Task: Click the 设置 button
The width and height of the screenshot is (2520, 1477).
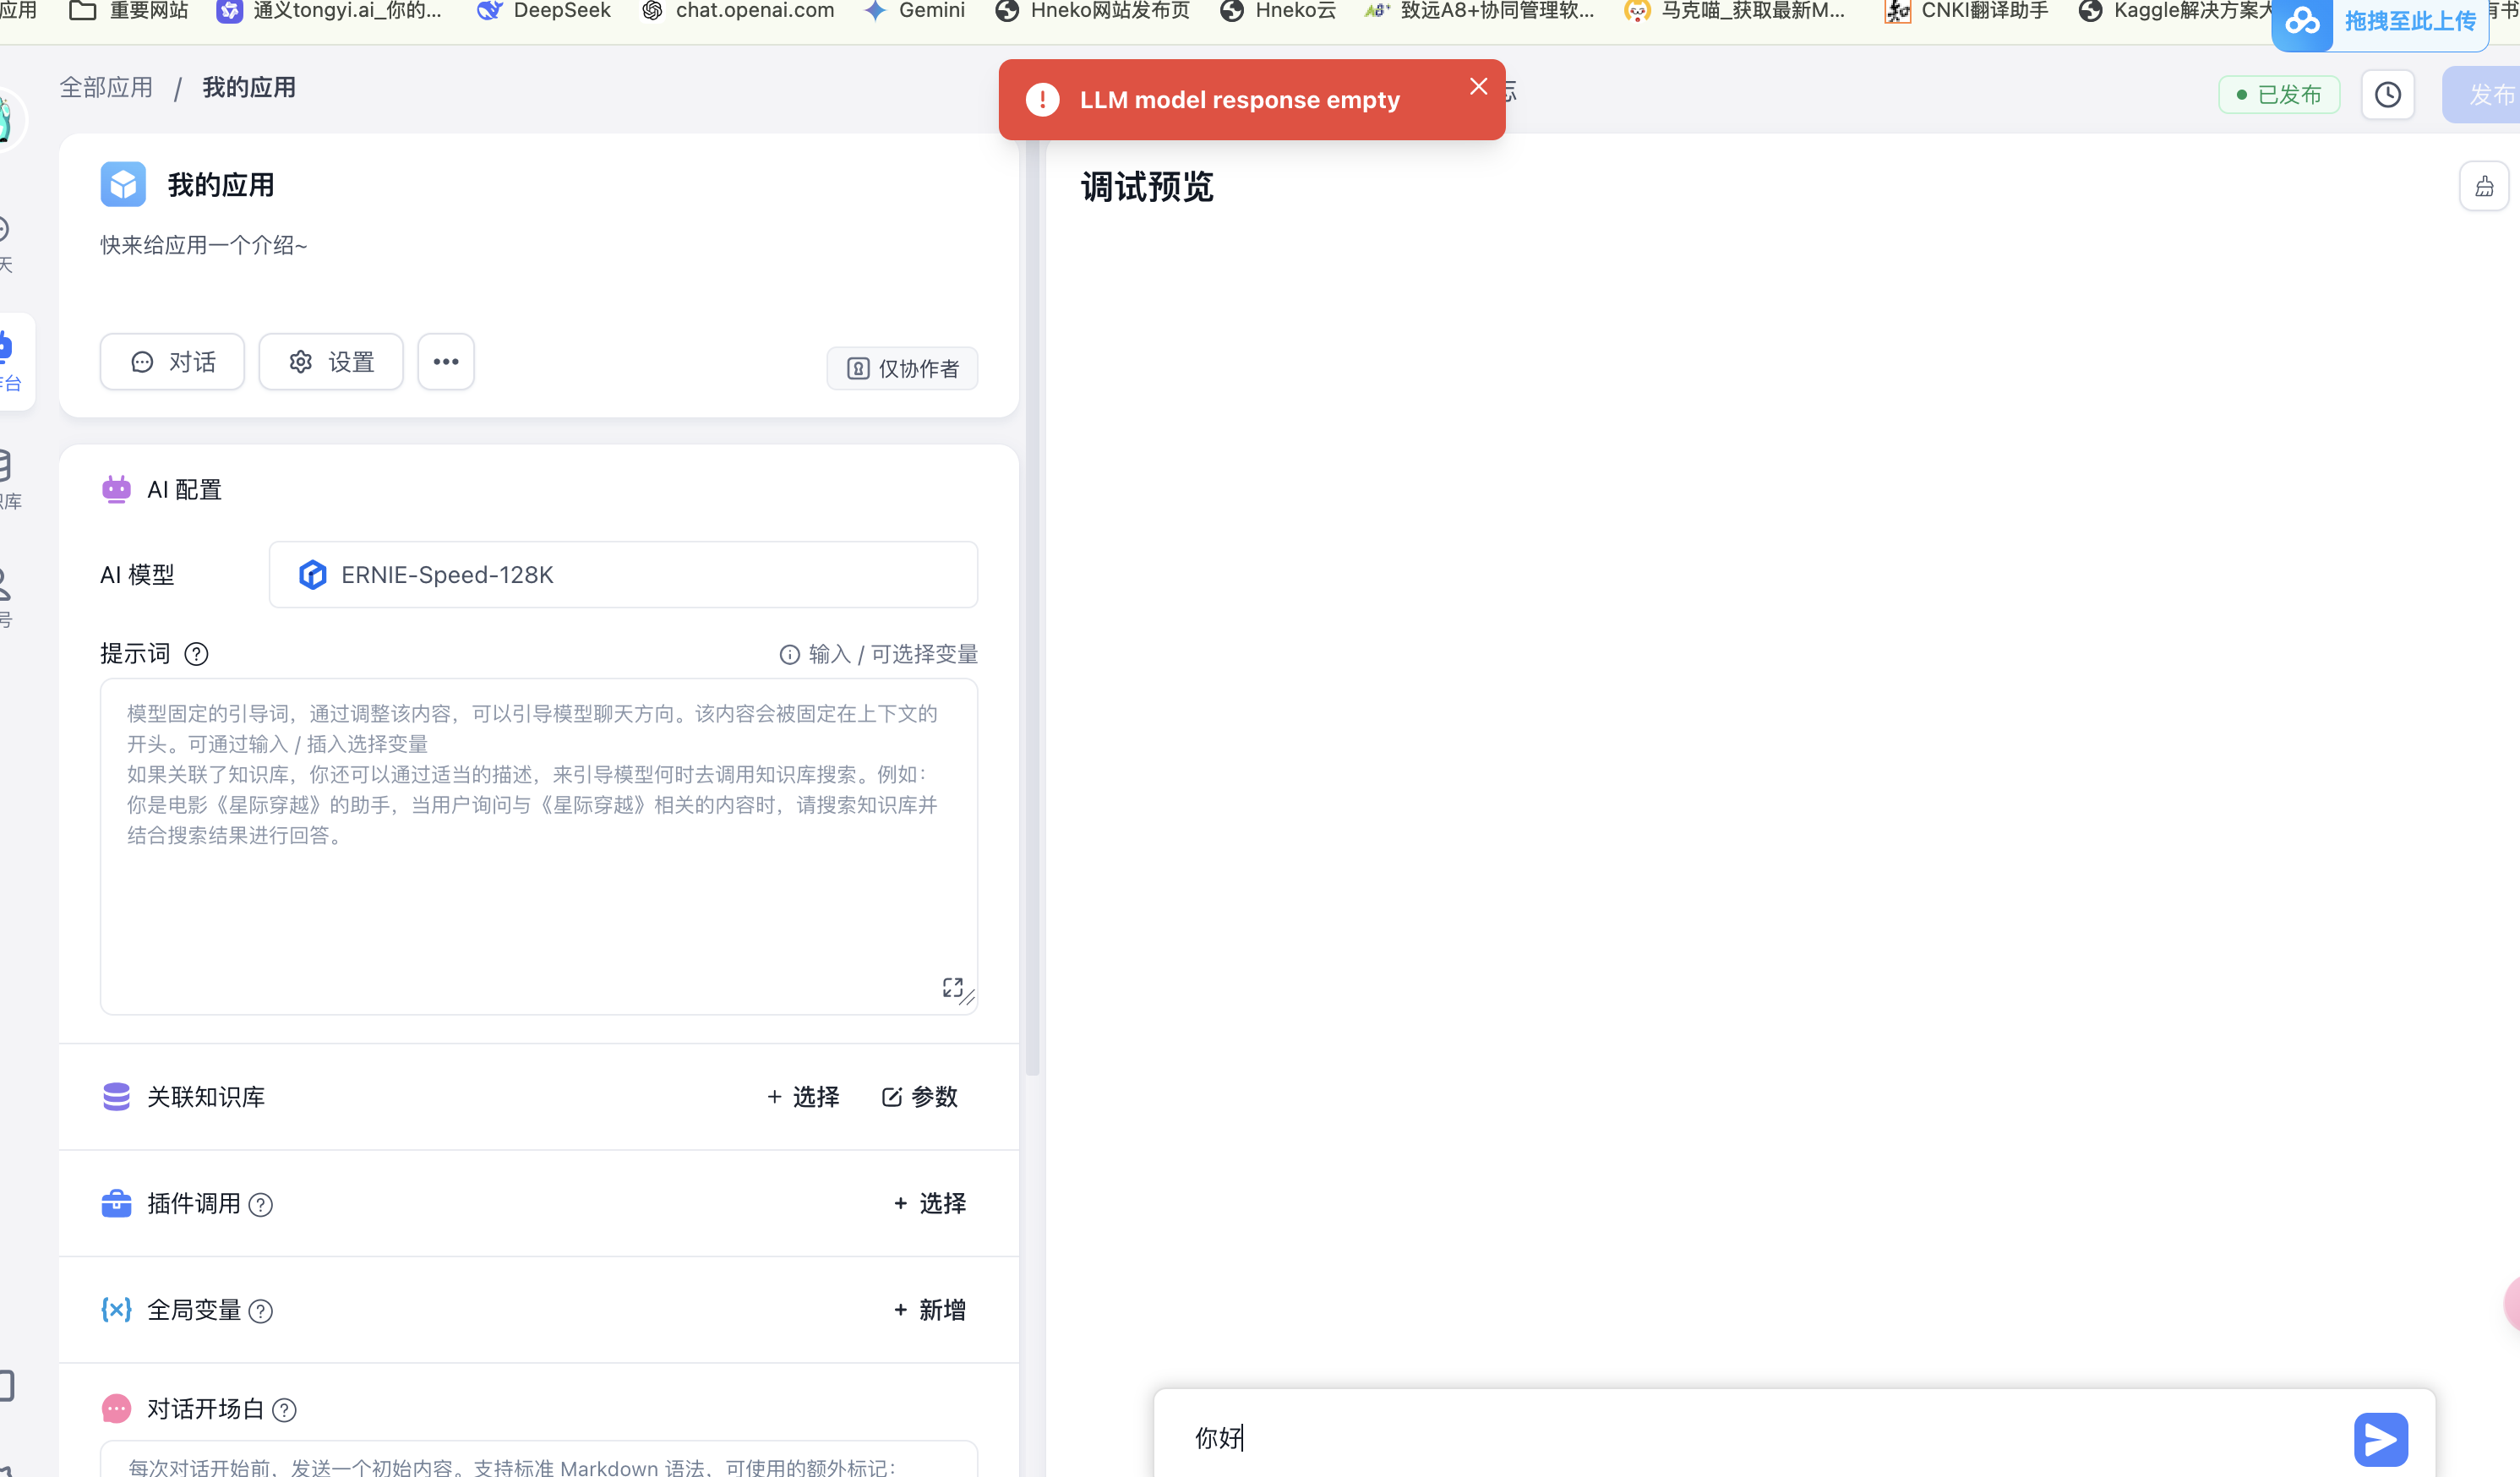Action: [x=331, y=362]
